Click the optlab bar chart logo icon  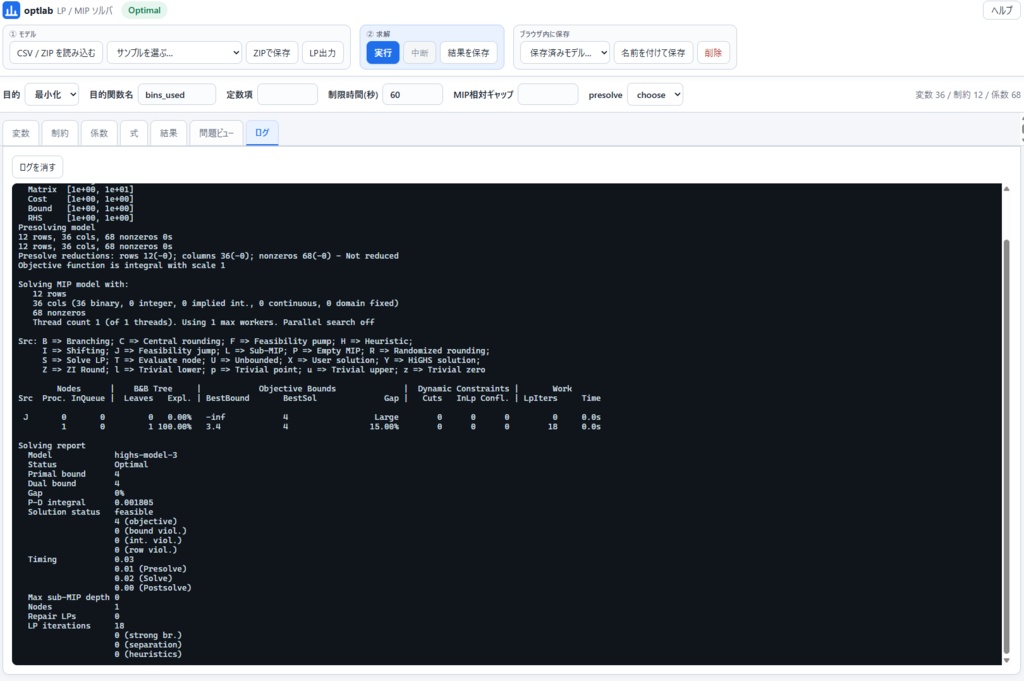11,10
